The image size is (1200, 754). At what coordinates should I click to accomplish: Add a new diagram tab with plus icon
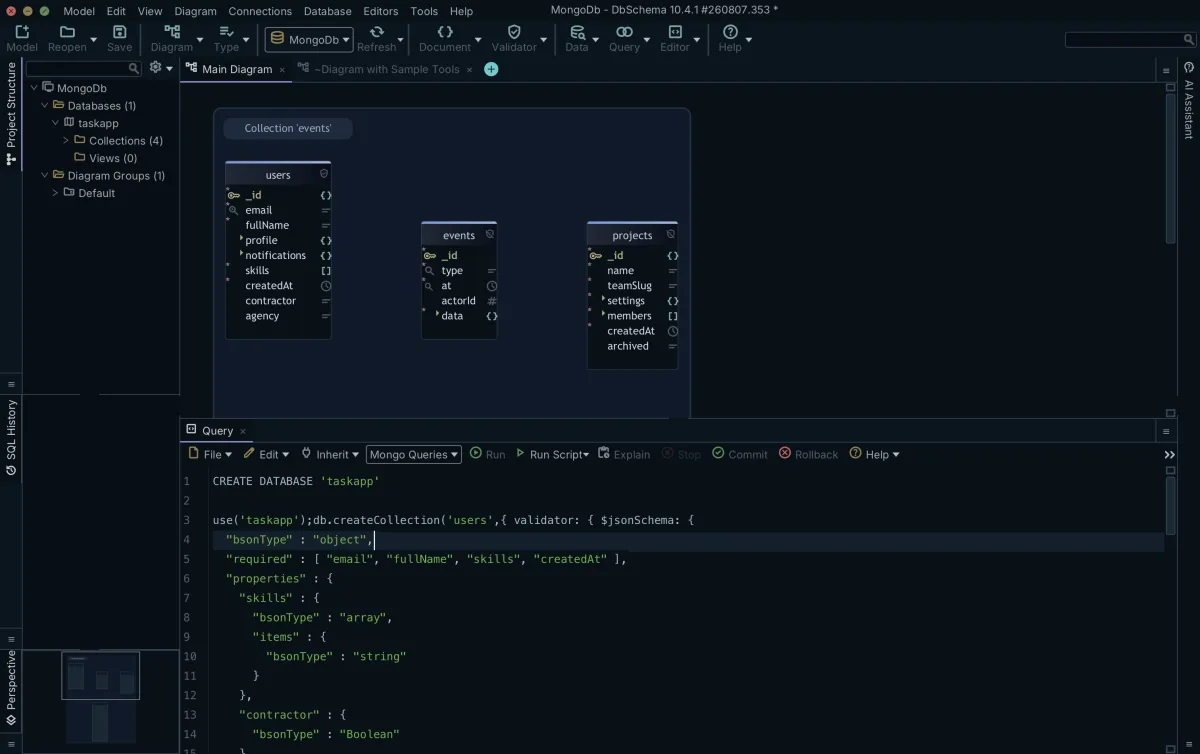tap(491, 69)
